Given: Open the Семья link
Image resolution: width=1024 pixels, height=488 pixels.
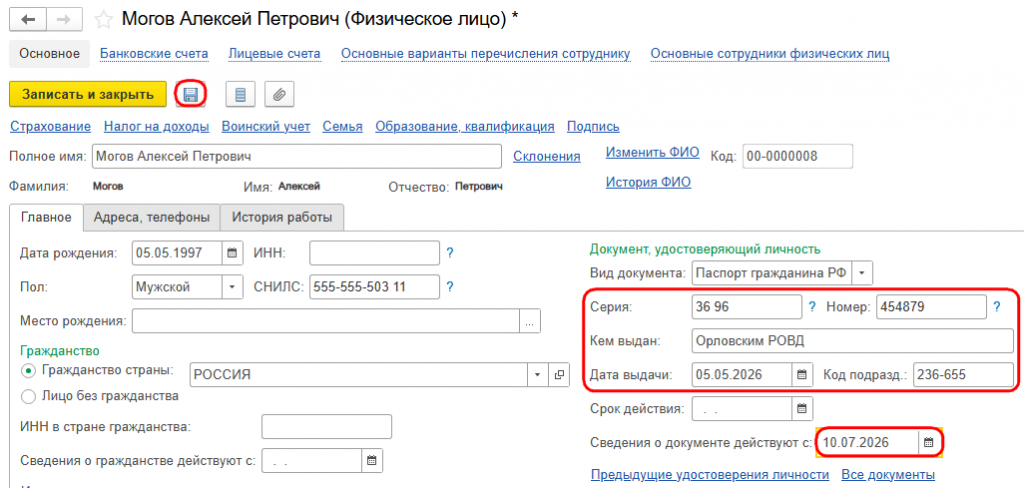Looking at the screenshot, I should [x=342, y=127].
